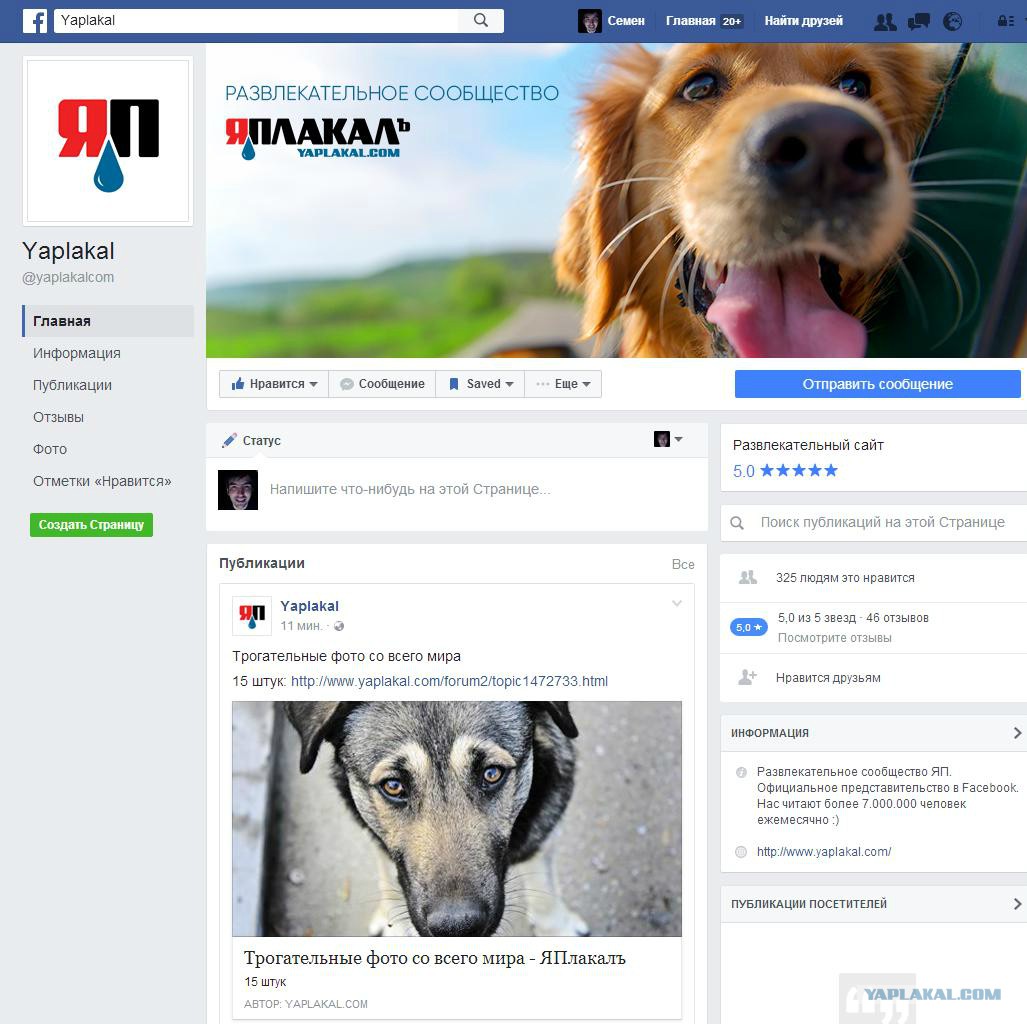
Task: Open notifications globe icon
Action: 952,22
